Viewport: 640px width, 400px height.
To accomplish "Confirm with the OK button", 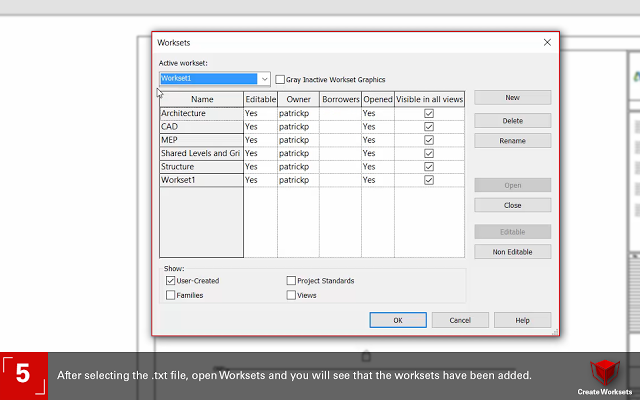I will [398, 320].
